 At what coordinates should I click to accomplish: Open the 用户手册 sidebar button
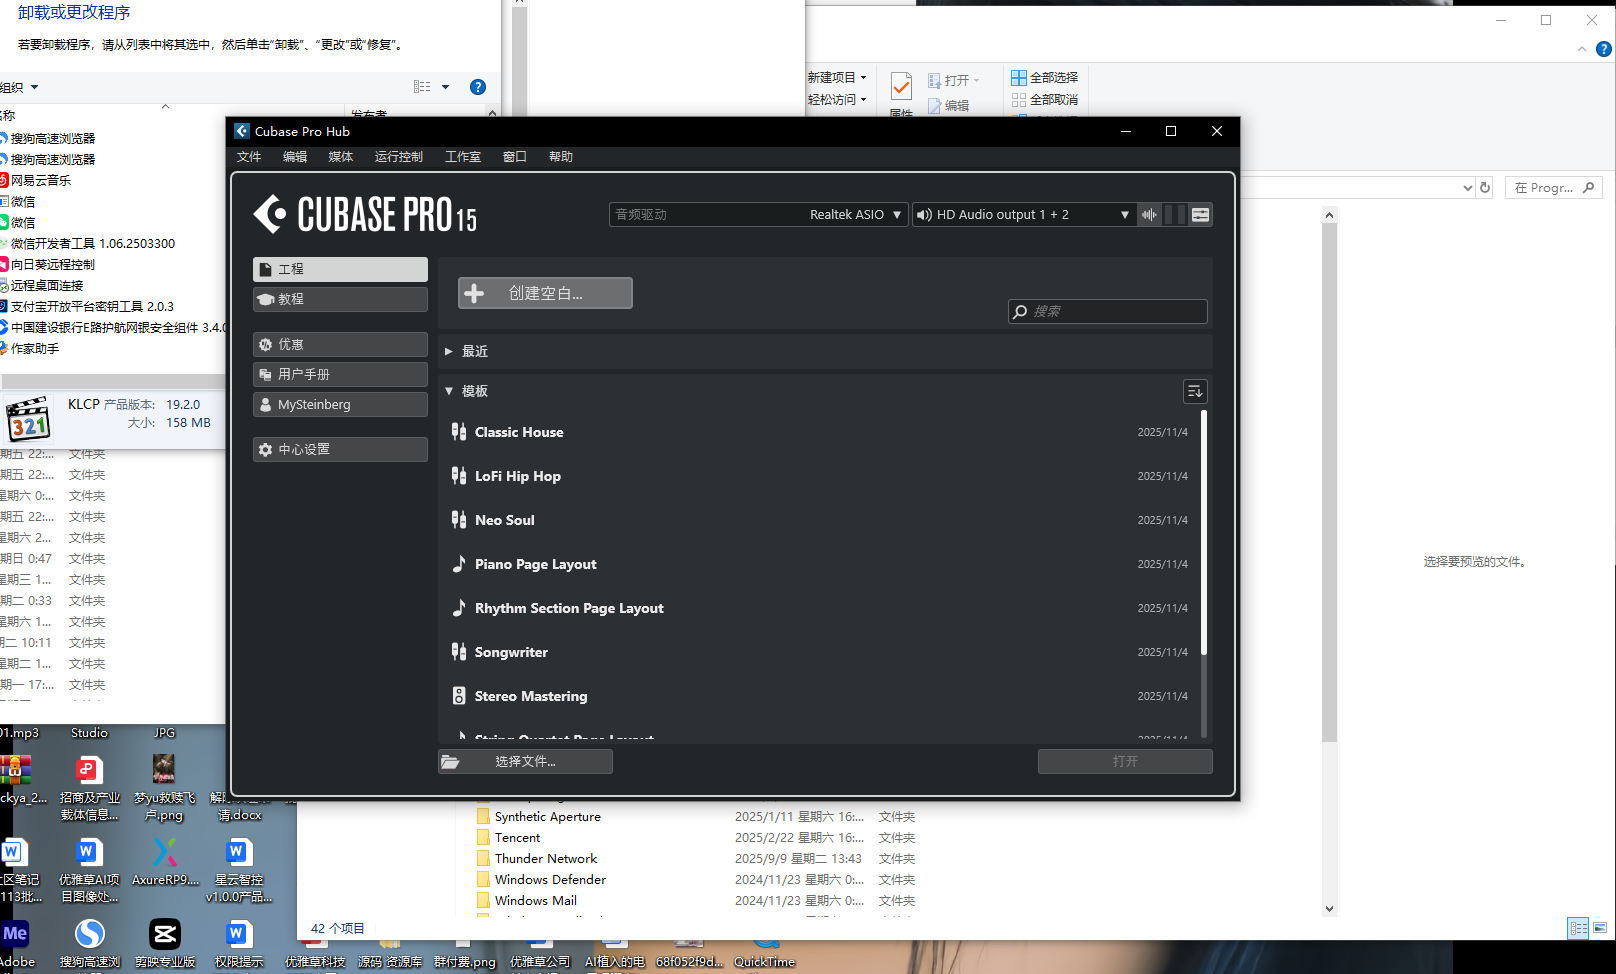tap(340, 375)
